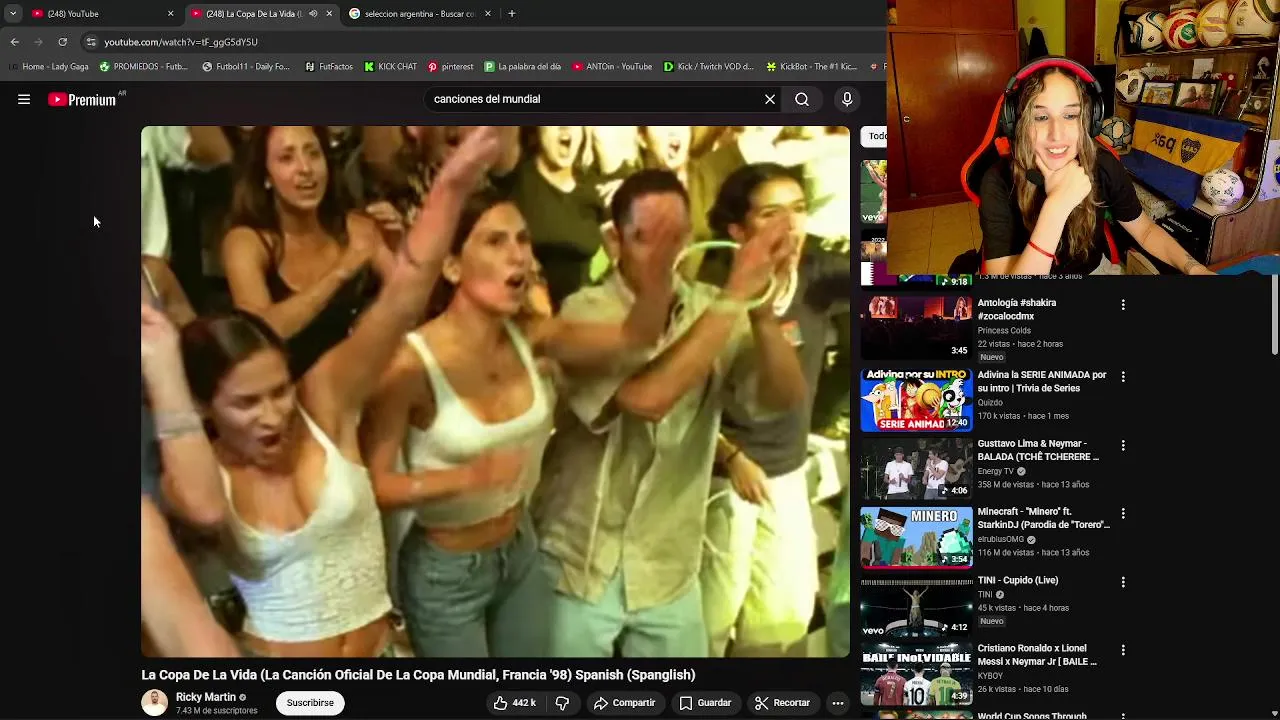Open ANTOin - YouTube bookmark

[x=612, y=67]
